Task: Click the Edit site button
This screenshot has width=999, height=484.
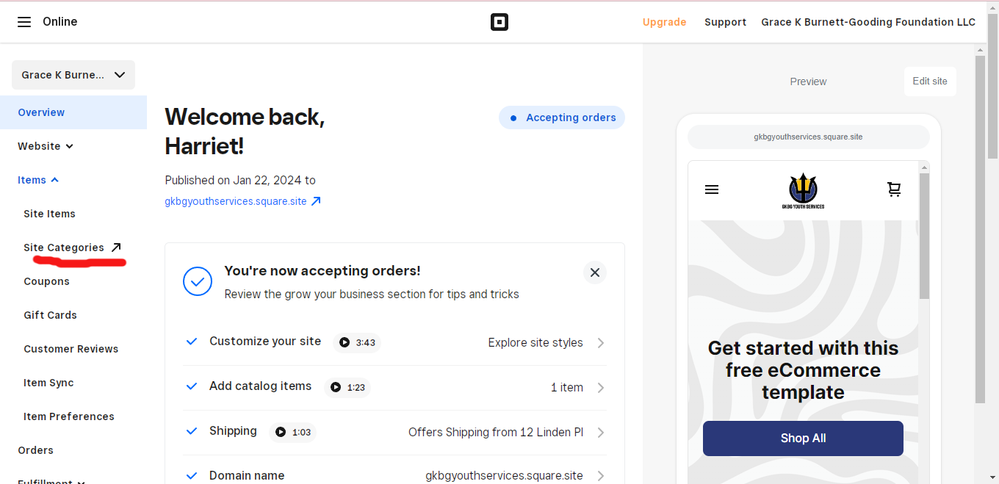Action: pos(929,81)
